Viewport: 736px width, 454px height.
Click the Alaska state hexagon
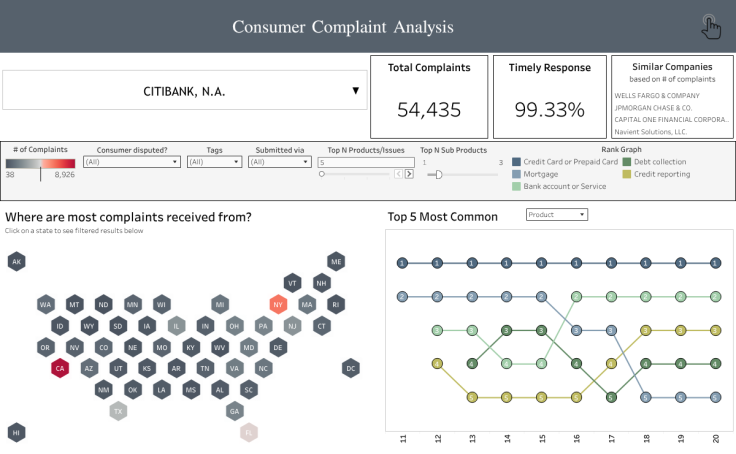coord(16,262)
